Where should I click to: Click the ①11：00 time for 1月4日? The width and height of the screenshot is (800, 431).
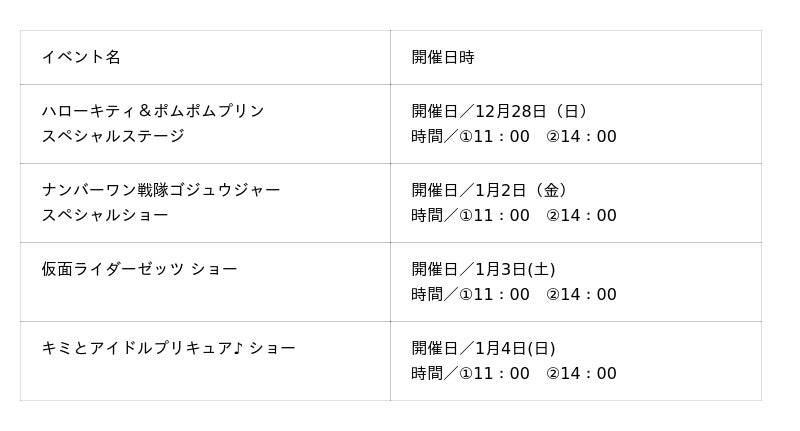point(494,373)
